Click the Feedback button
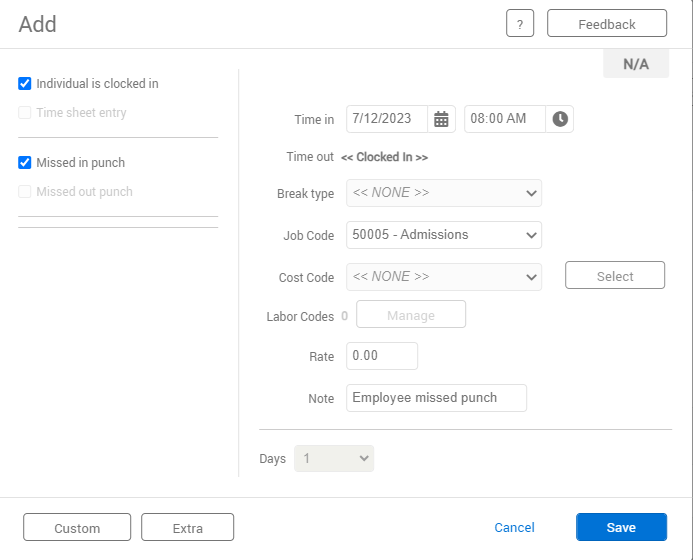 (x=606, y=24)
